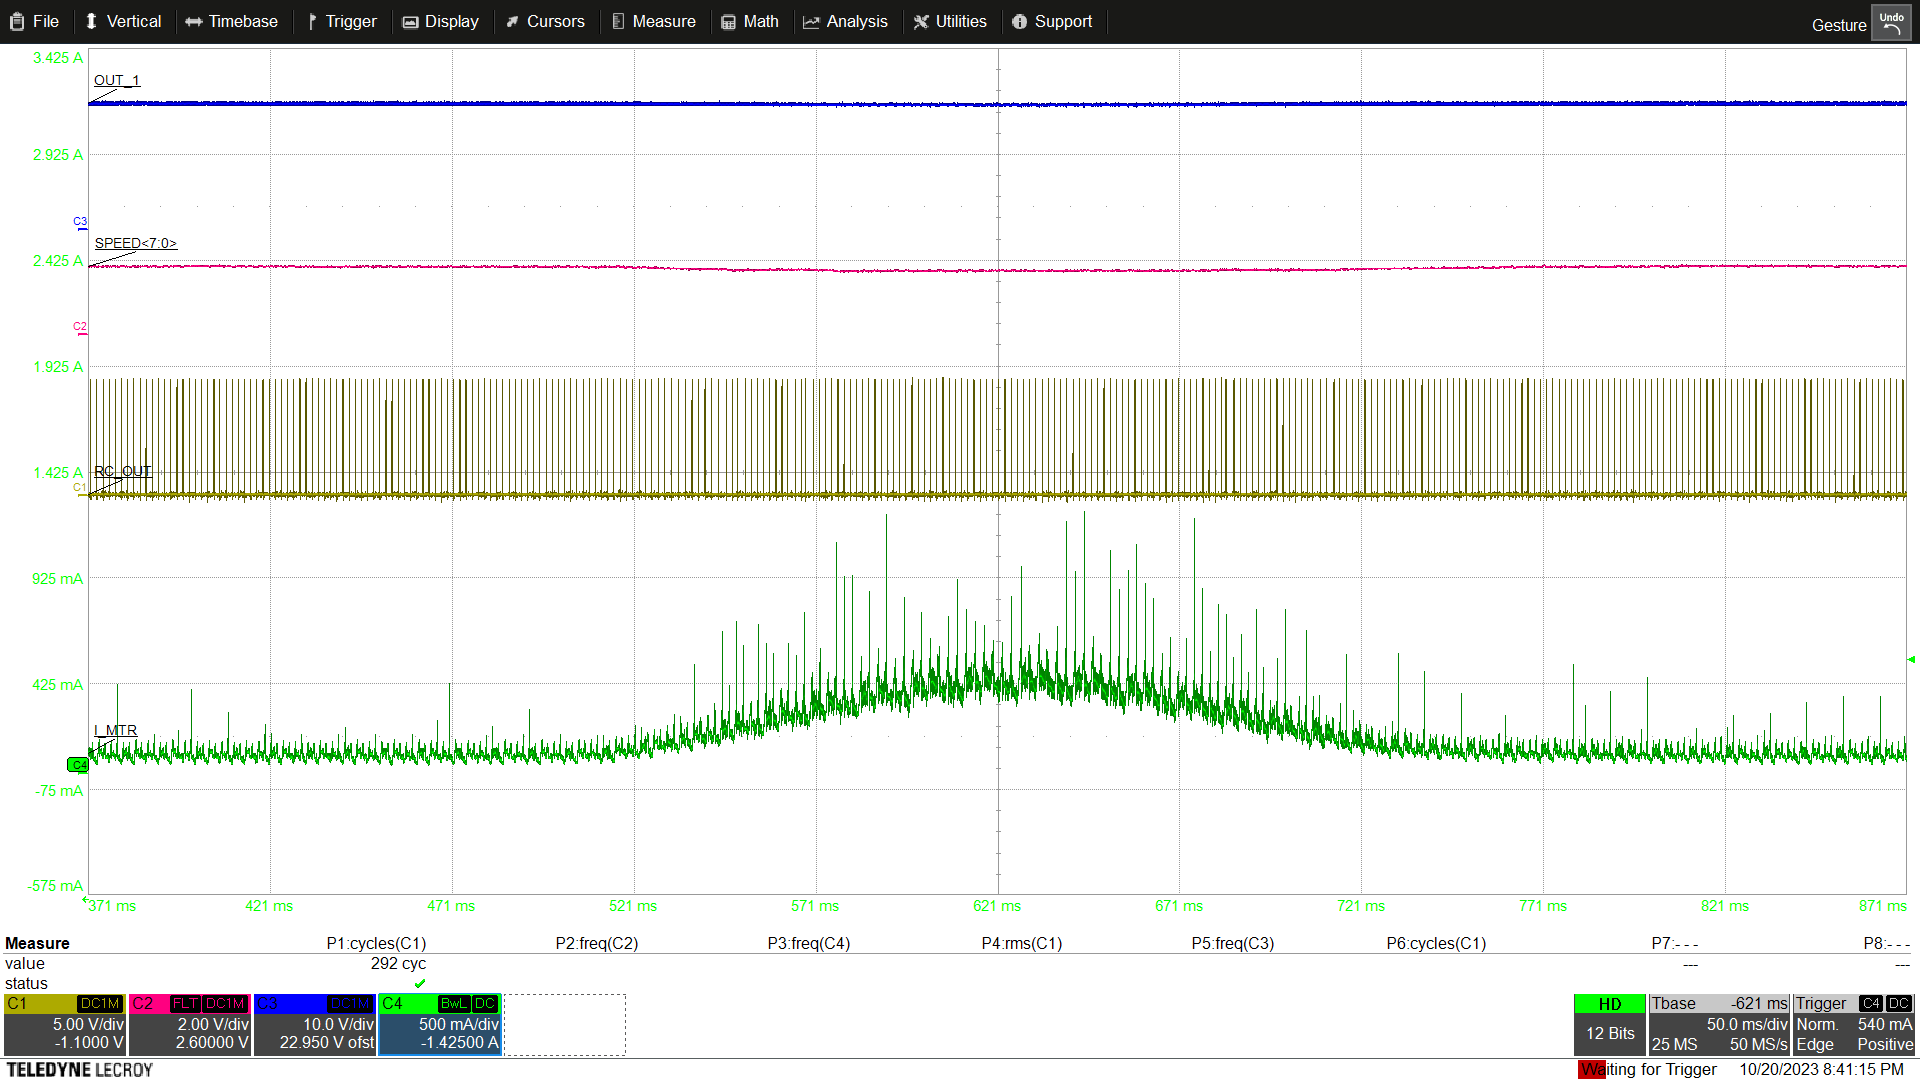1920x1080 pixels.
Task: Click the Math menu icon
Action: (728, 22)
